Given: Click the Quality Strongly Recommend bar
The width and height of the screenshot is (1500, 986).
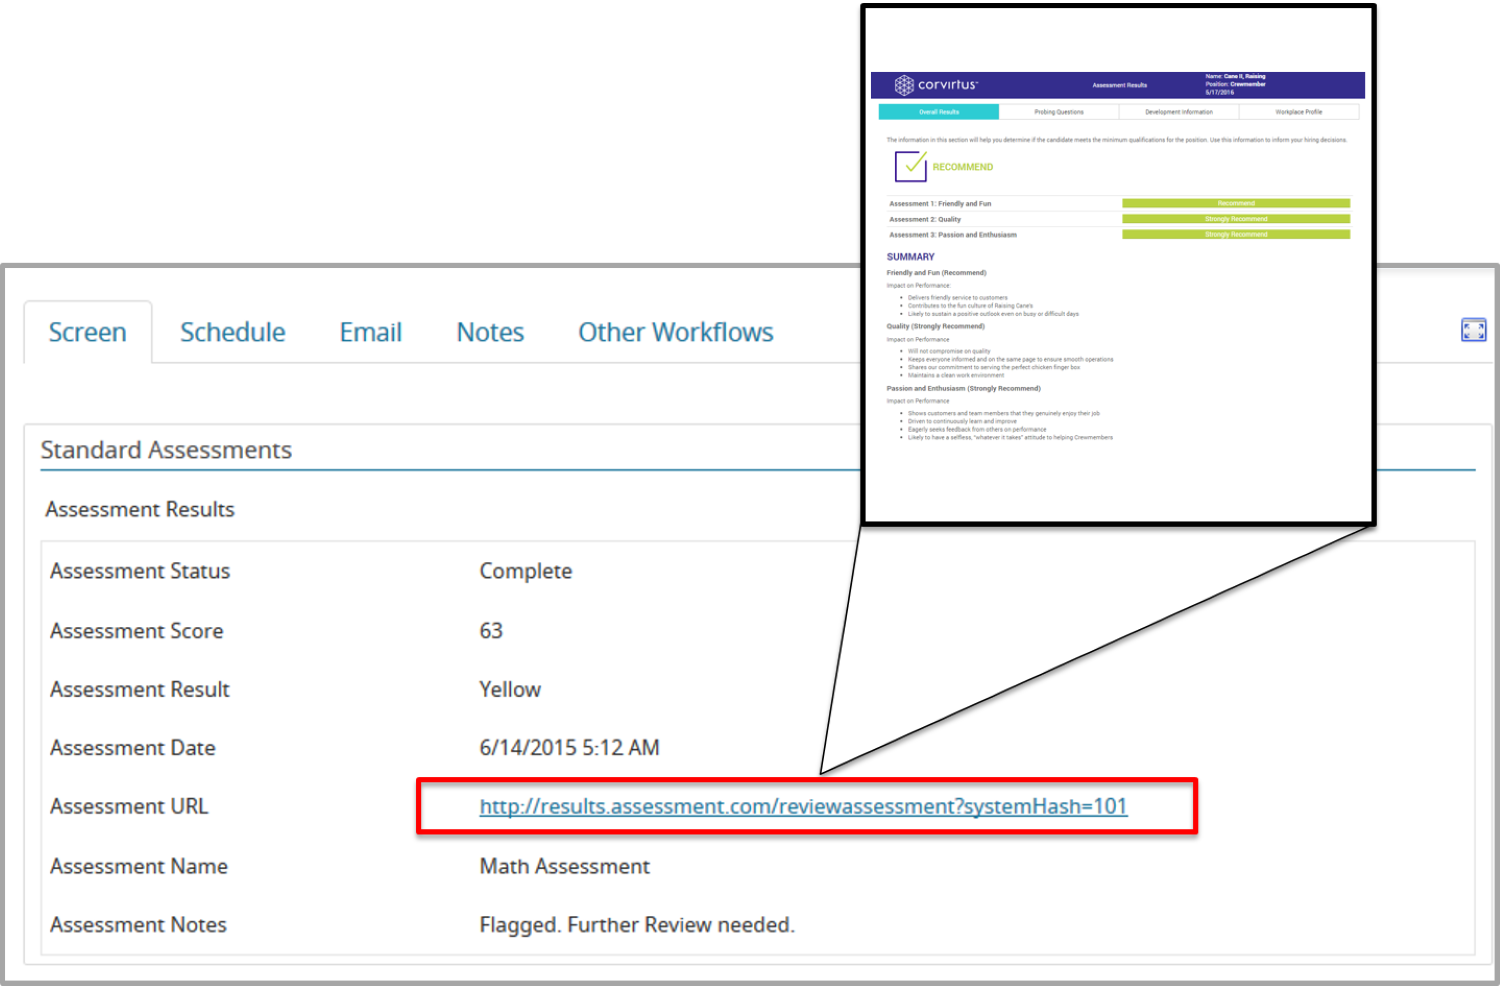Looking at the screenshot, I should [x=1235, y=219].
